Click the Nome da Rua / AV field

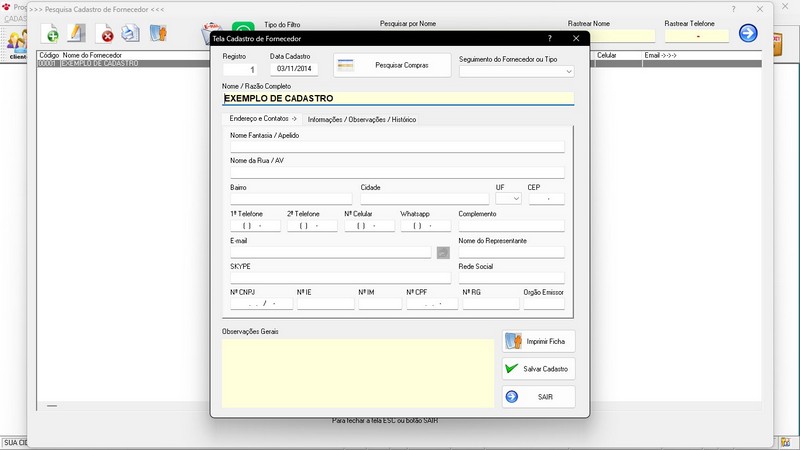pyautogui.click(x=397, y=172)
